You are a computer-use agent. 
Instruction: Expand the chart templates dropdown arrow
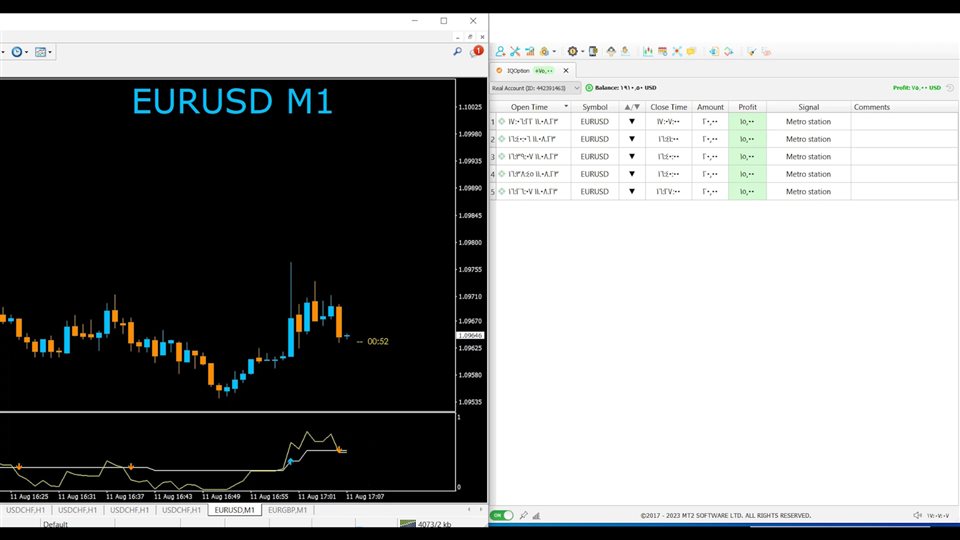(x=50, y=52)
